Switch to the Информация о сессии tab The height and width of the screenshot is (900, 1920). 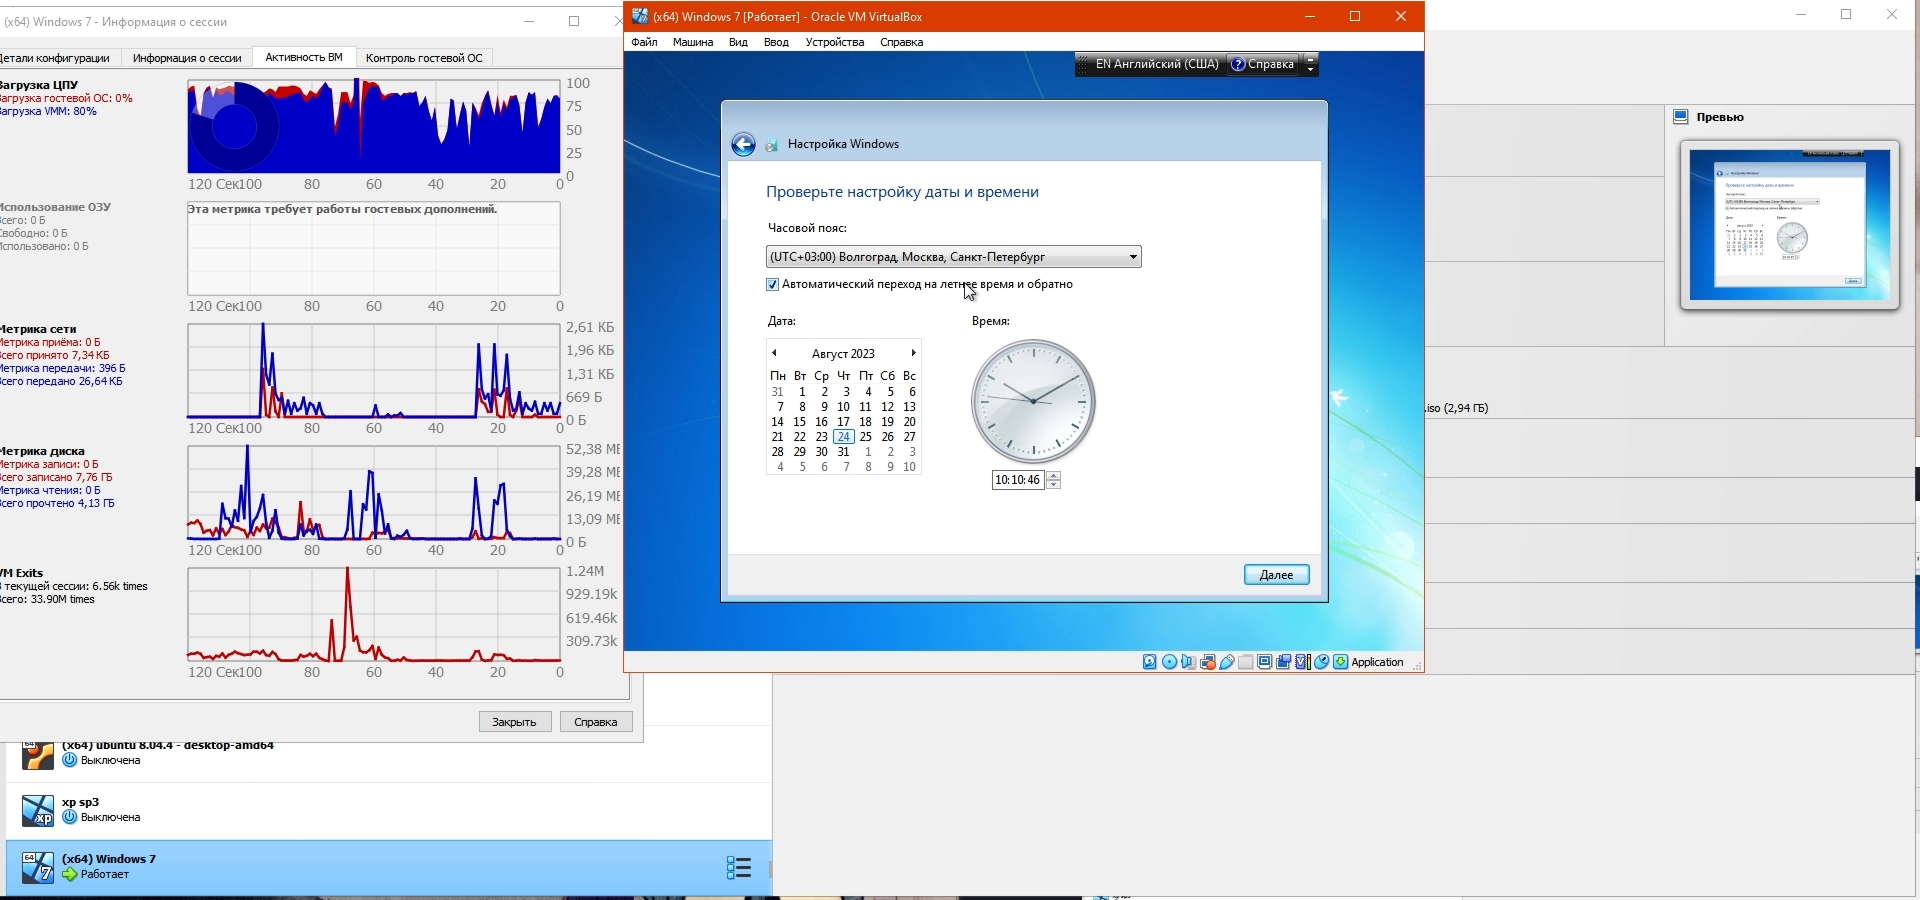click(x=187, y=58)
